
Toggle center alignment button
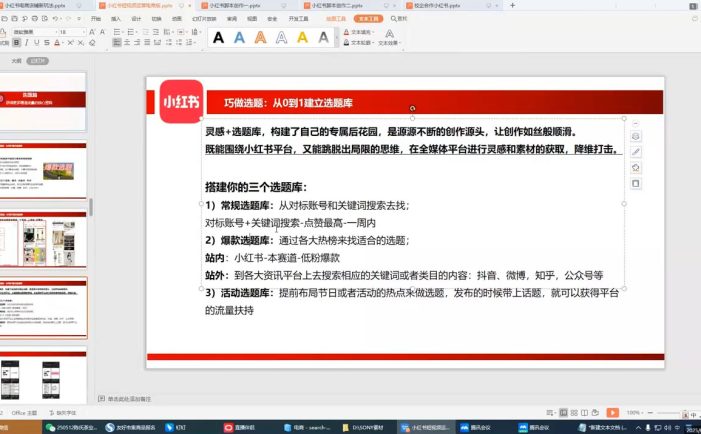click(127, 43)
